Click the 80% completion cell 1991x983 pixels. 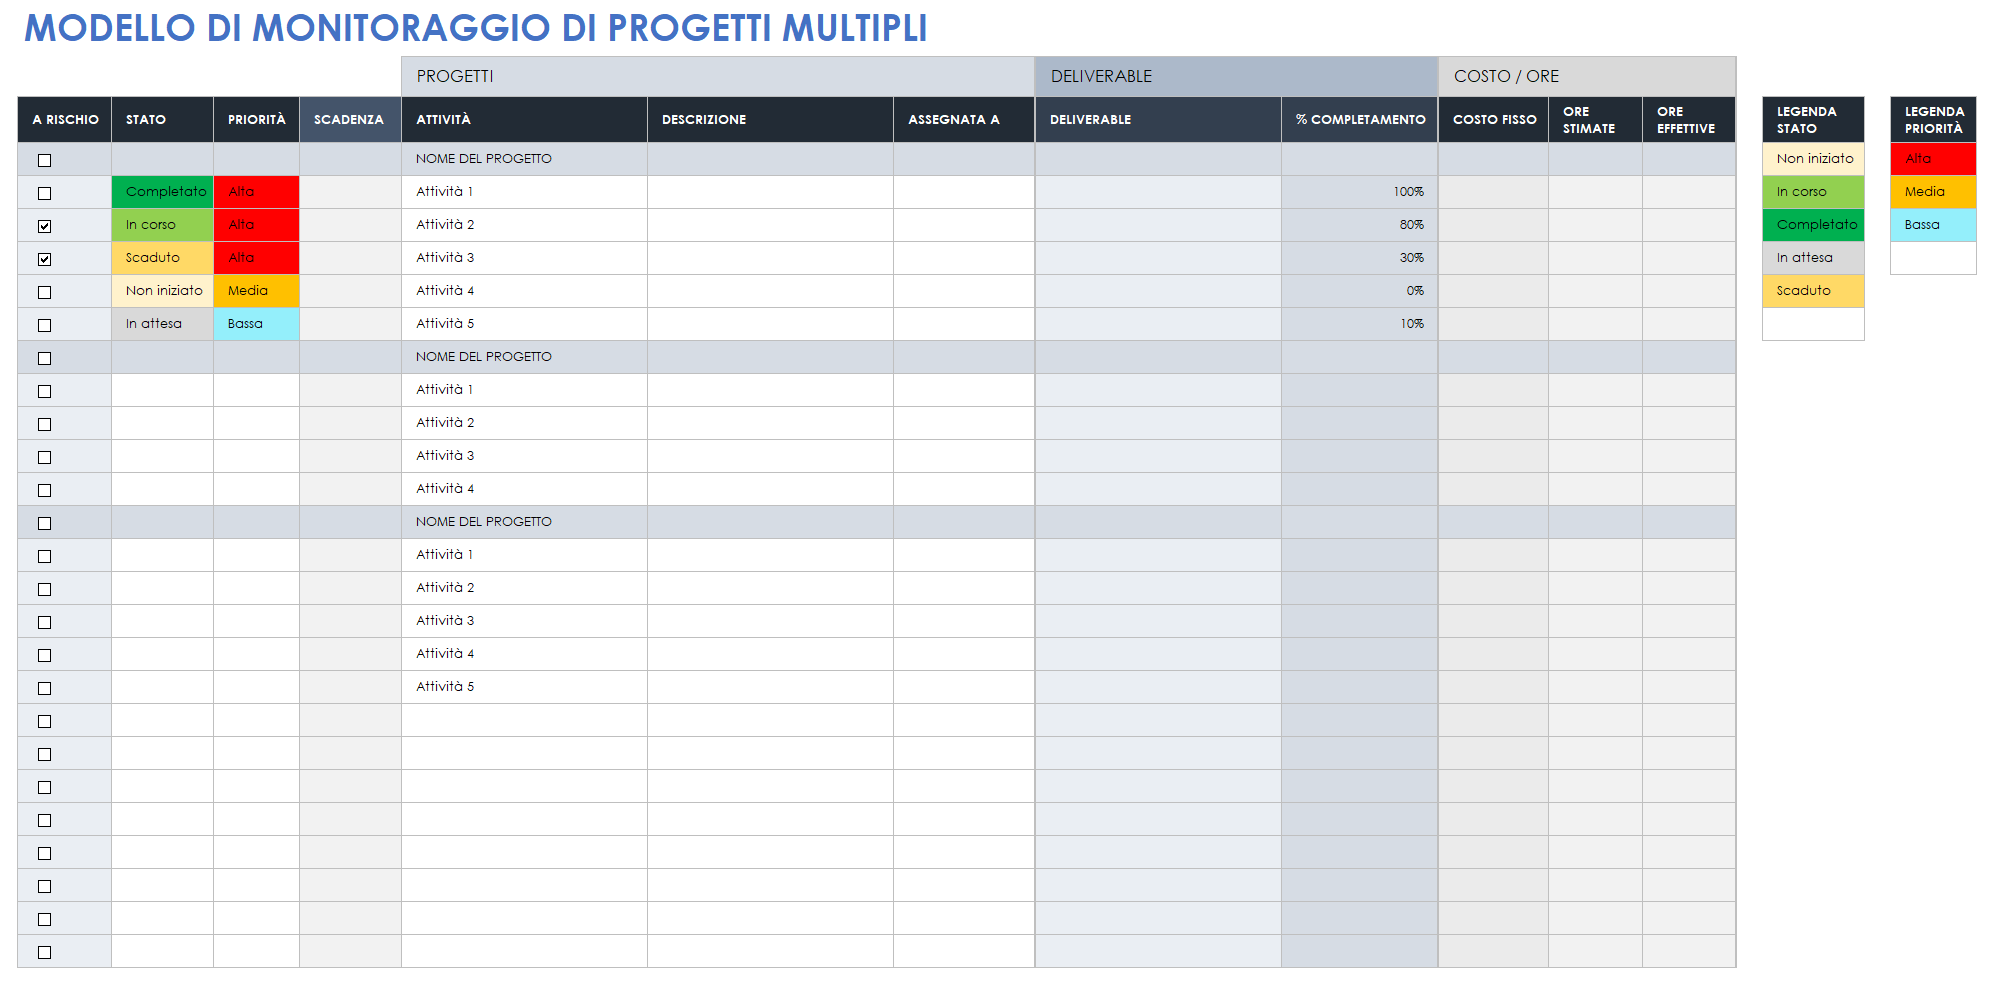coord(1360,225)
